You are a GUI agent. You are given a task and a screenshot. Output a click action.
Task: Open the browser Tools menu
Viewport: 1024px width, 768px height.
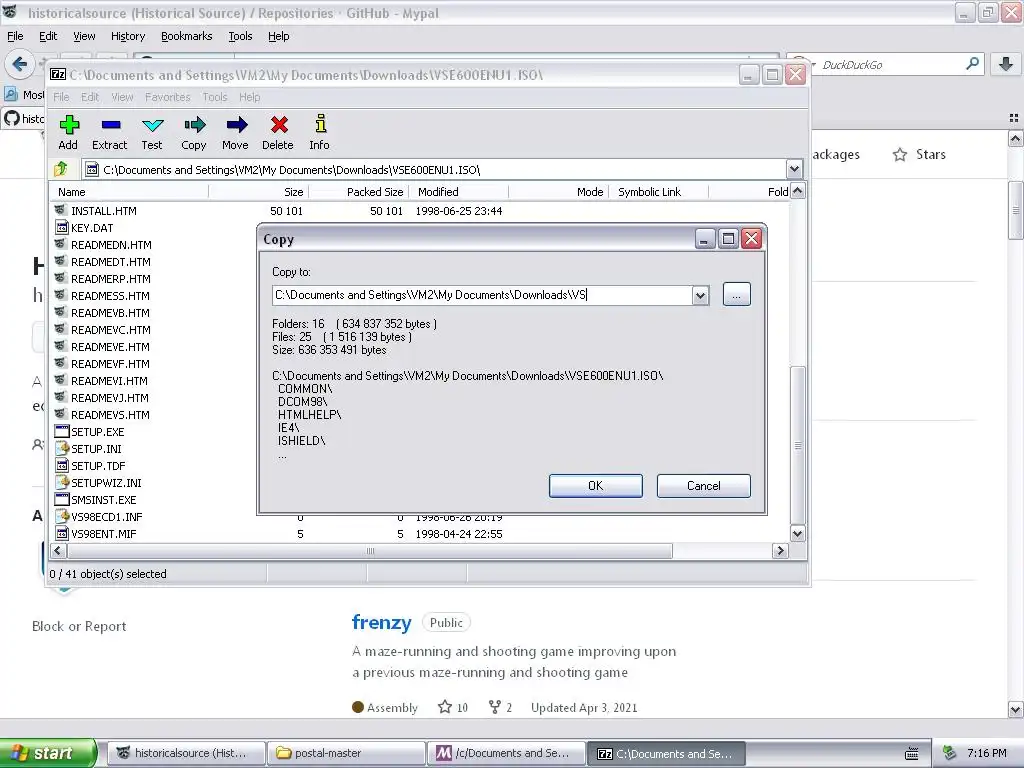[x=240, y=36]
